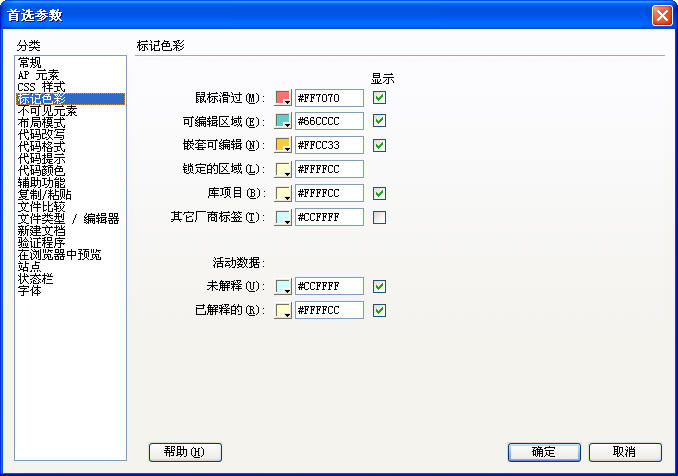Select 常规 in the category list
This screenshot has height=476, width=678.
click(x=30, y=63)
